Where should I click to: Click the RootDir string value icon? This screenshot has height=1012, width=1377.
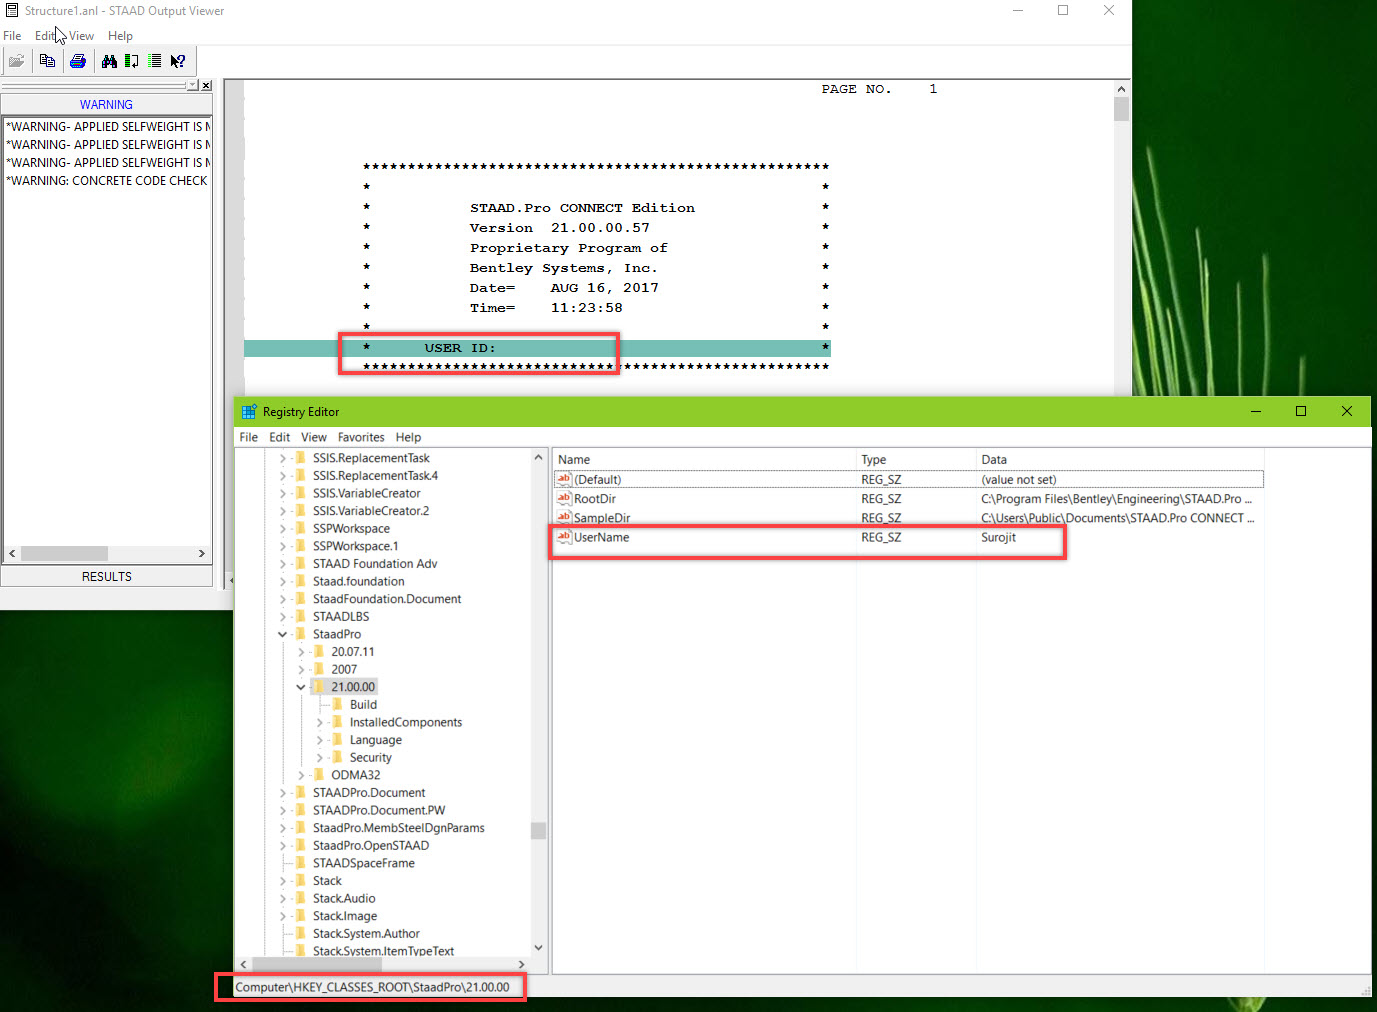coord(564,498)
